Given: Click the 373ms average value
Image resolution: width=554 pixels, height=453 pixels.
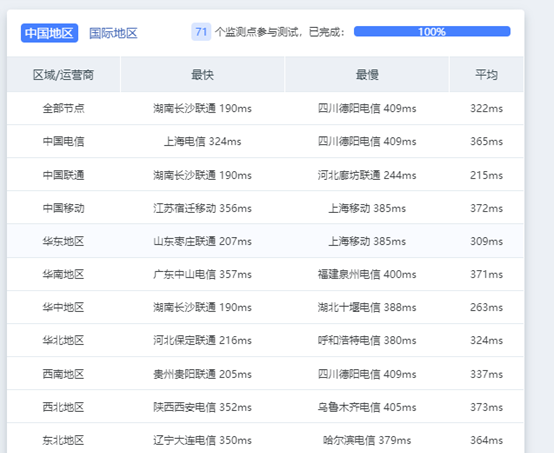Looking at the screenshot, I should click(x=487, y=407).
